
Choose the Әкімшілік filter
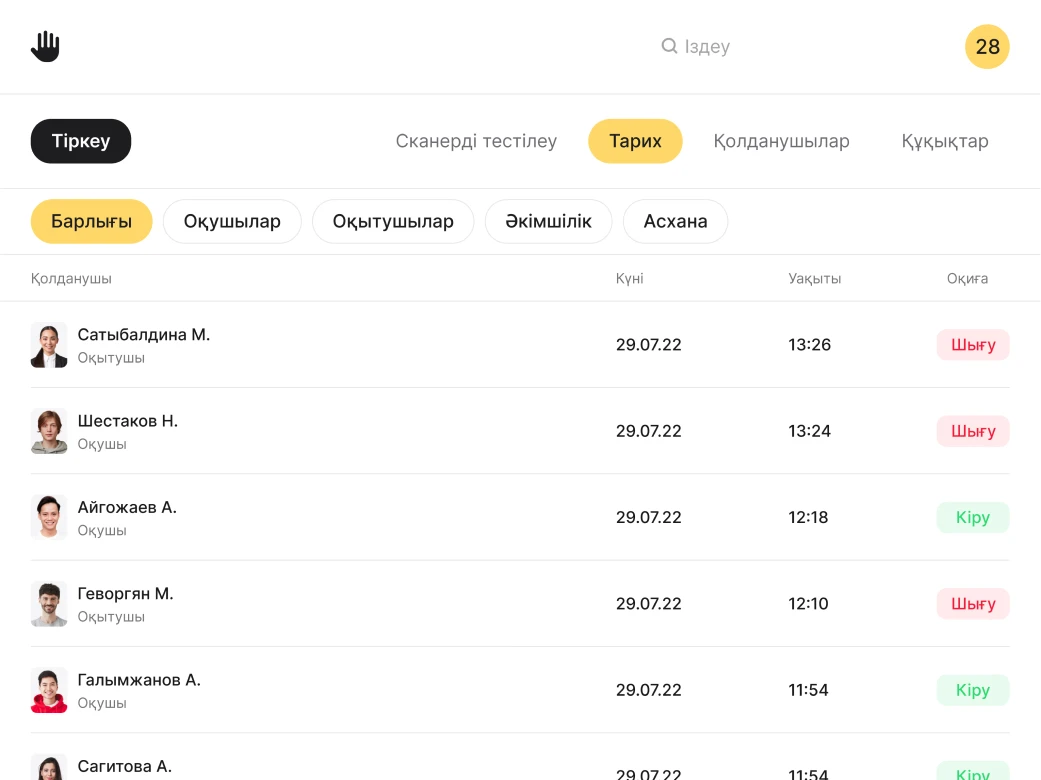548,221
